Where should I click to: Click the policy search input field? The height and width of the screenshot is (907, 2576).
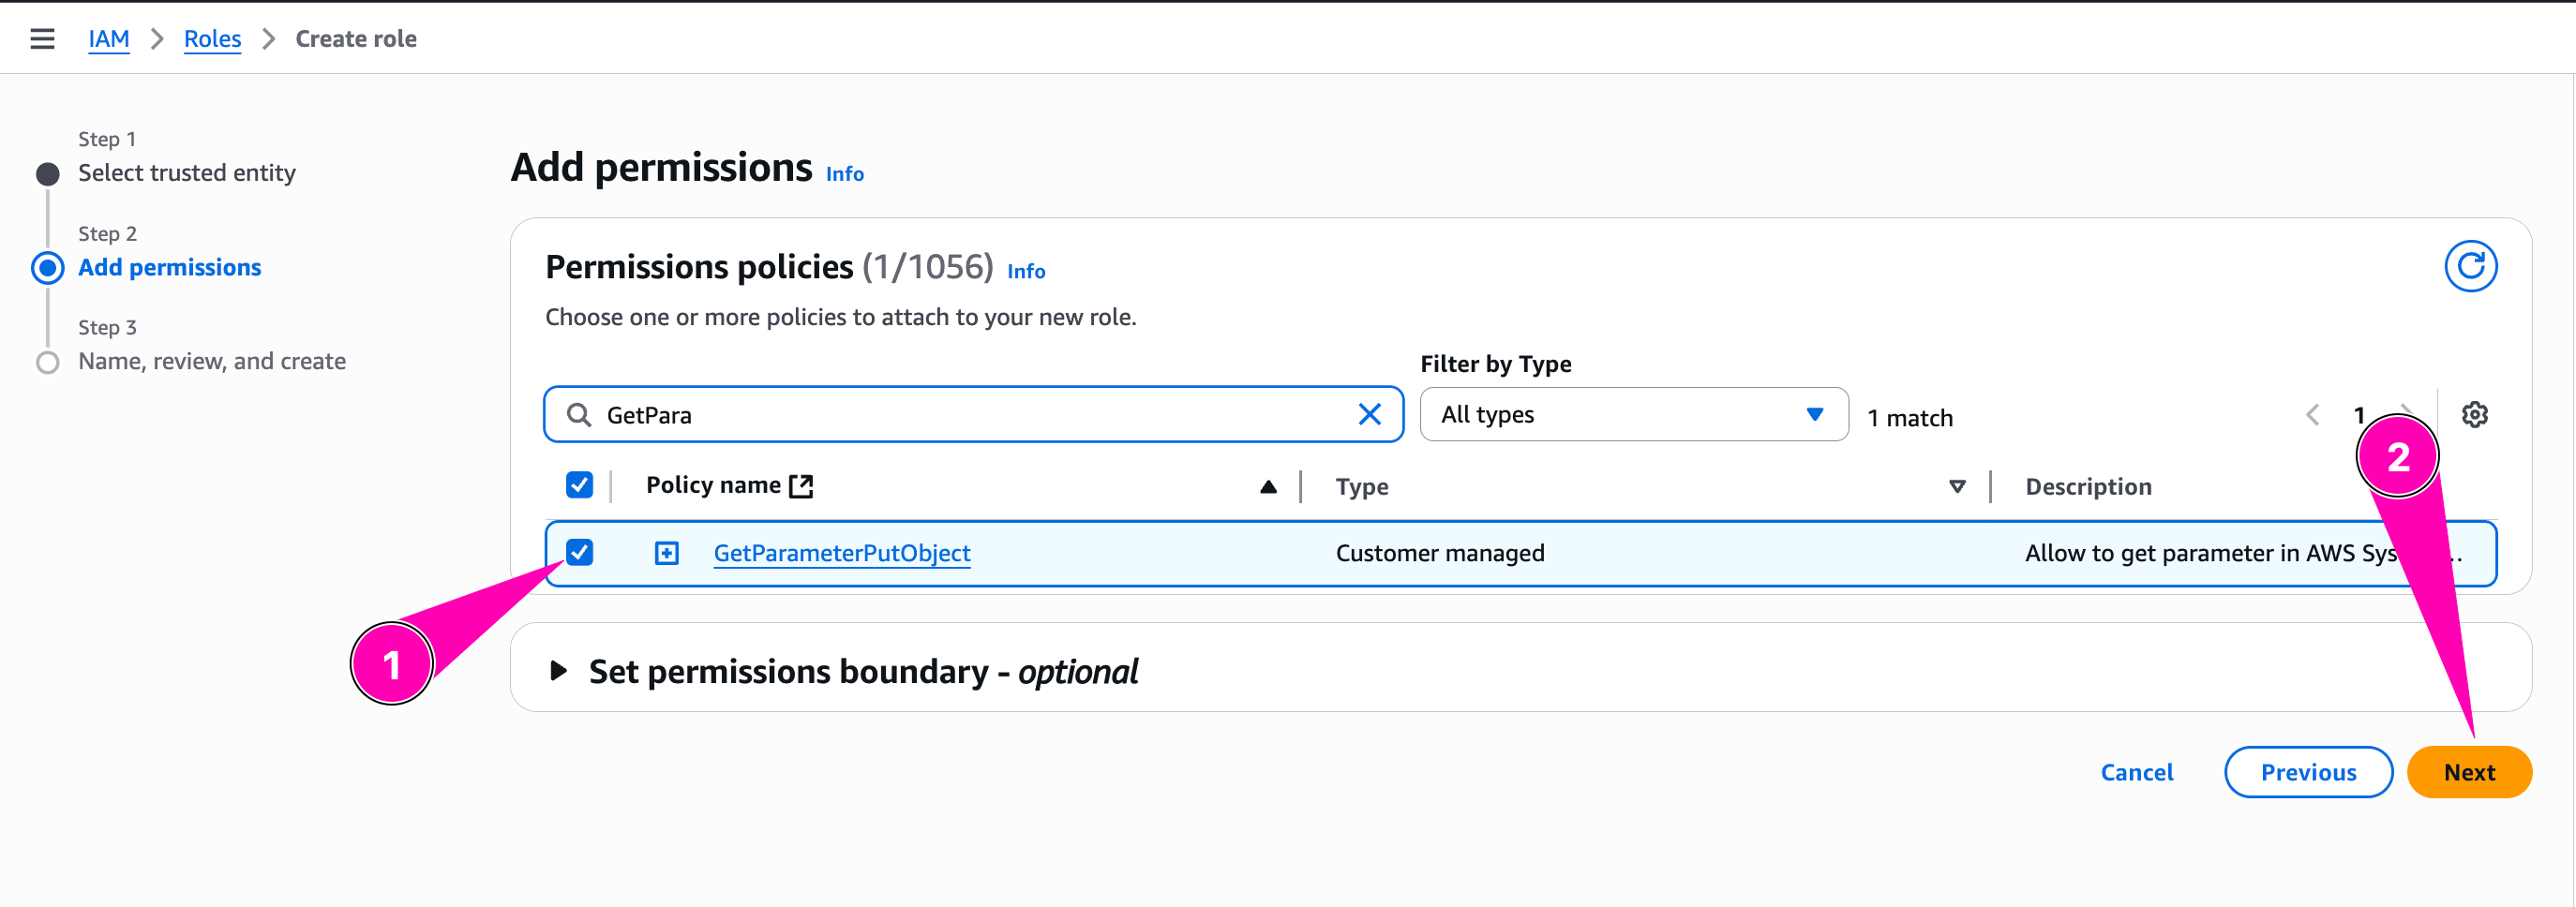pos(970,415)
